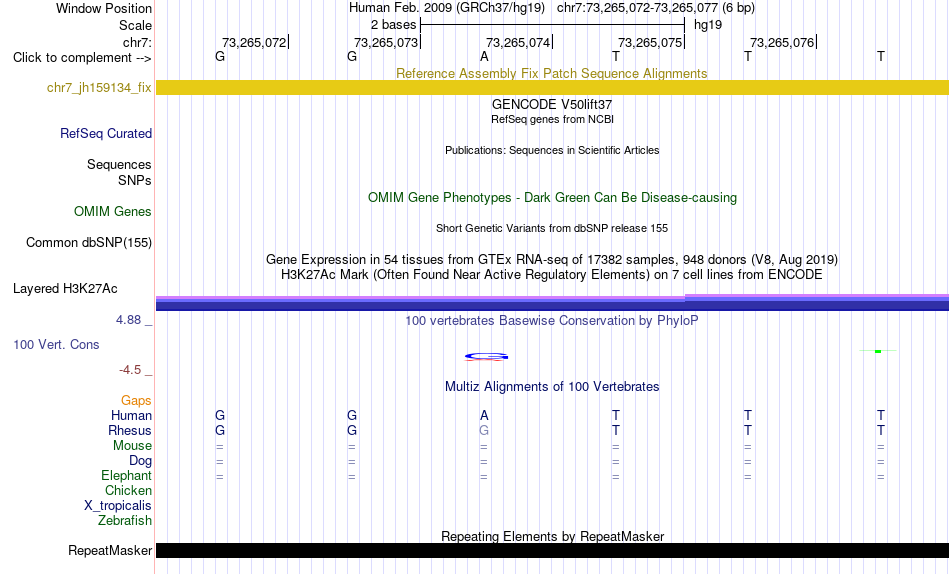Click the orange Gaps label

[x=136, y=401]
